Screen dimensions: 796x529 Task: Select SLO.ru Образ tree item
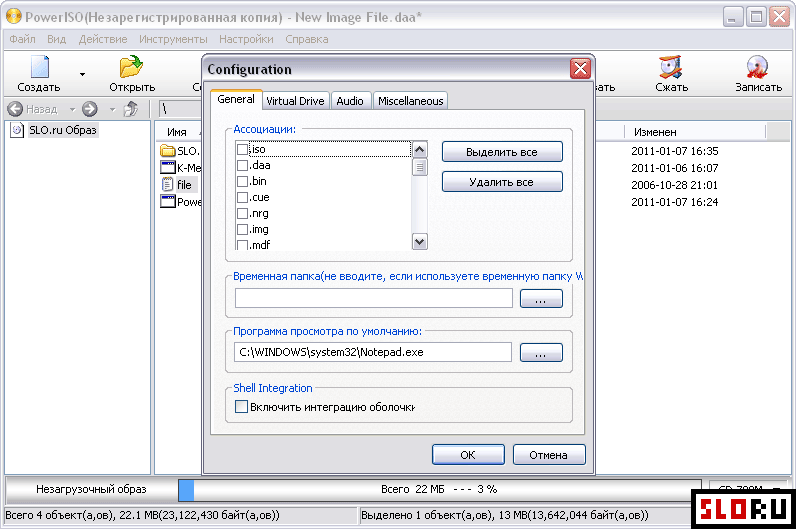pyautogui.click(x=62, y=130)
